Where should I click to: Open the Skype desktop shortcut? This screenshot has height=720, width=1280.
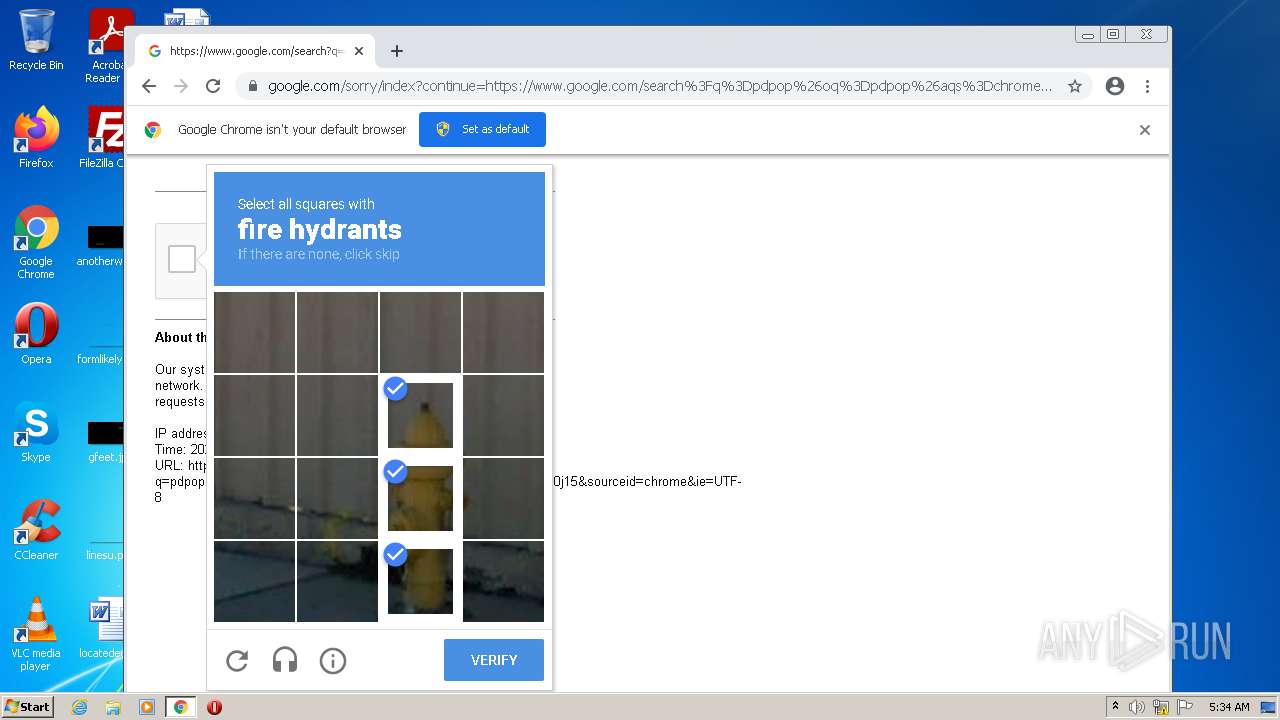coord(36,432)
